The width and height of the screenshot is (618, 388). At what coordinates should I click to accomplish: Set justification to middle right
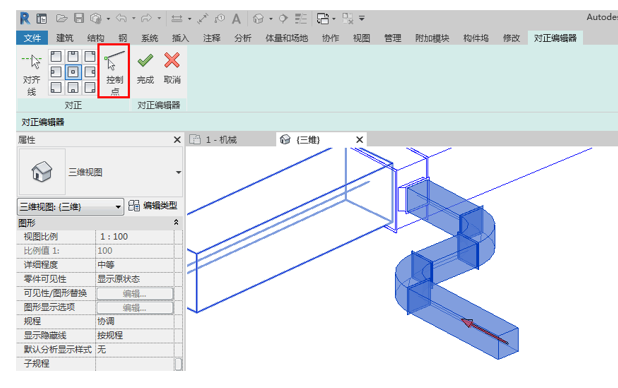(90, 72)
